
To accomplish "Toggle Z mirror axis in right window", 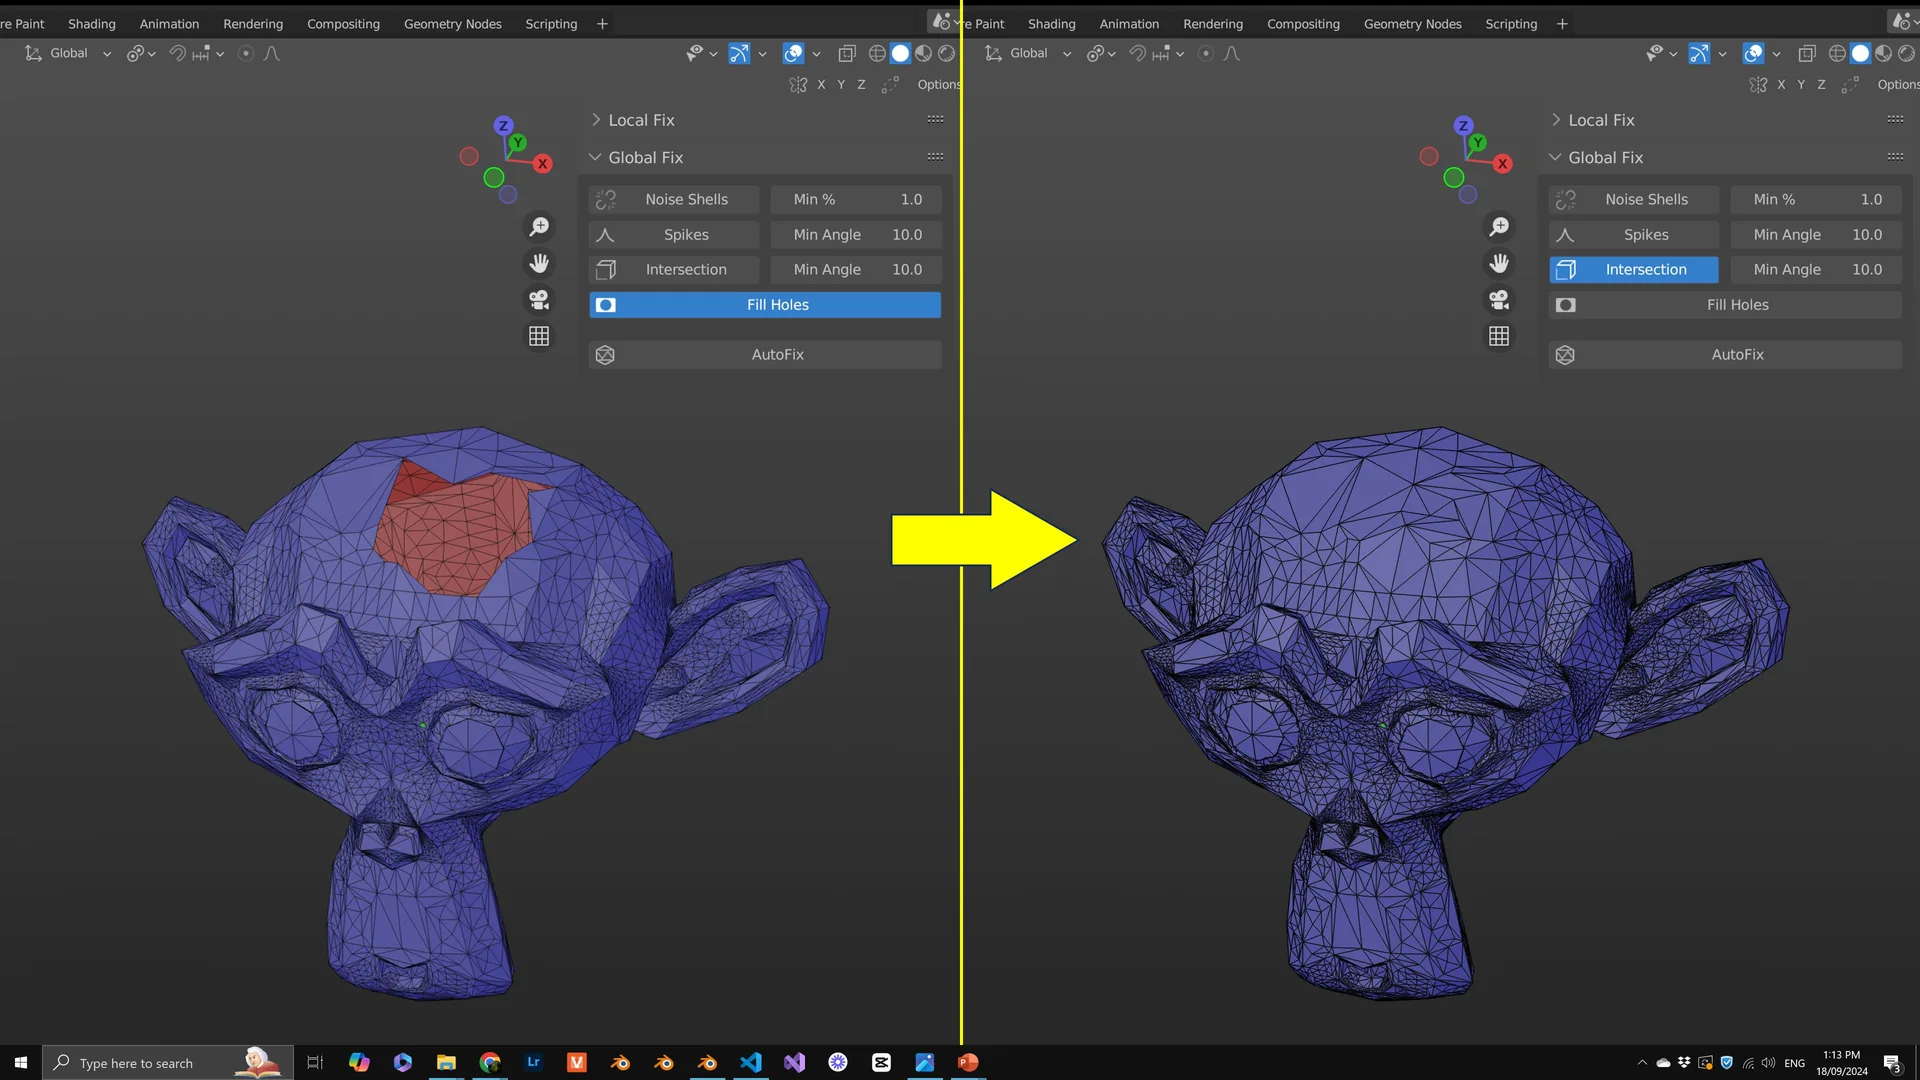I will (x=1821, y=85).
